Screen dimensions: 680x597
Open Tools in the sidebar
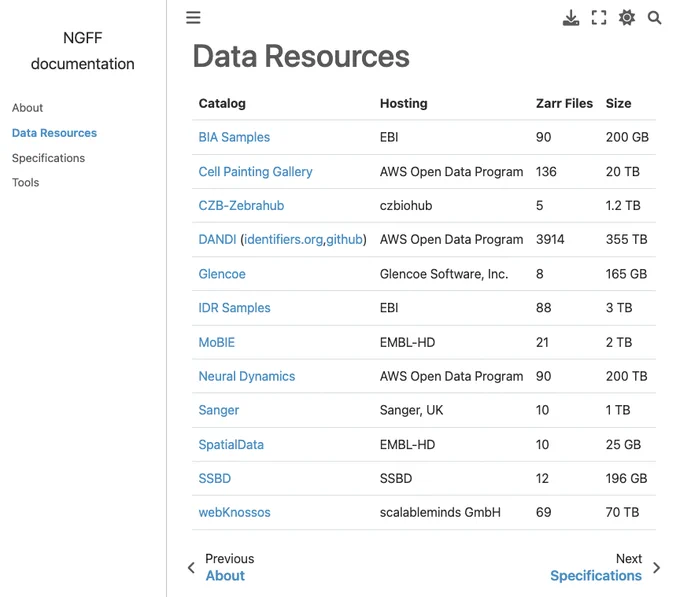point(26,183)
